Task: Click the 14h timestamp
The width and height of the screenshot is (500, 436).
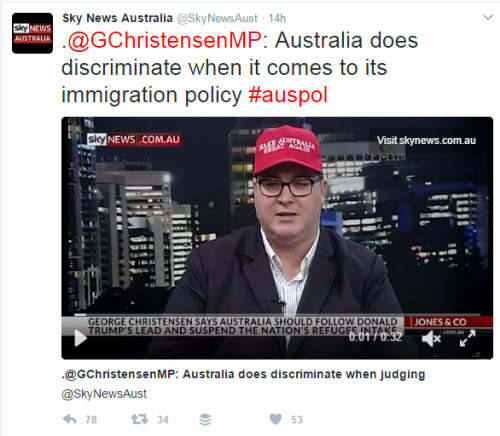Action: [x=277, y=18]
